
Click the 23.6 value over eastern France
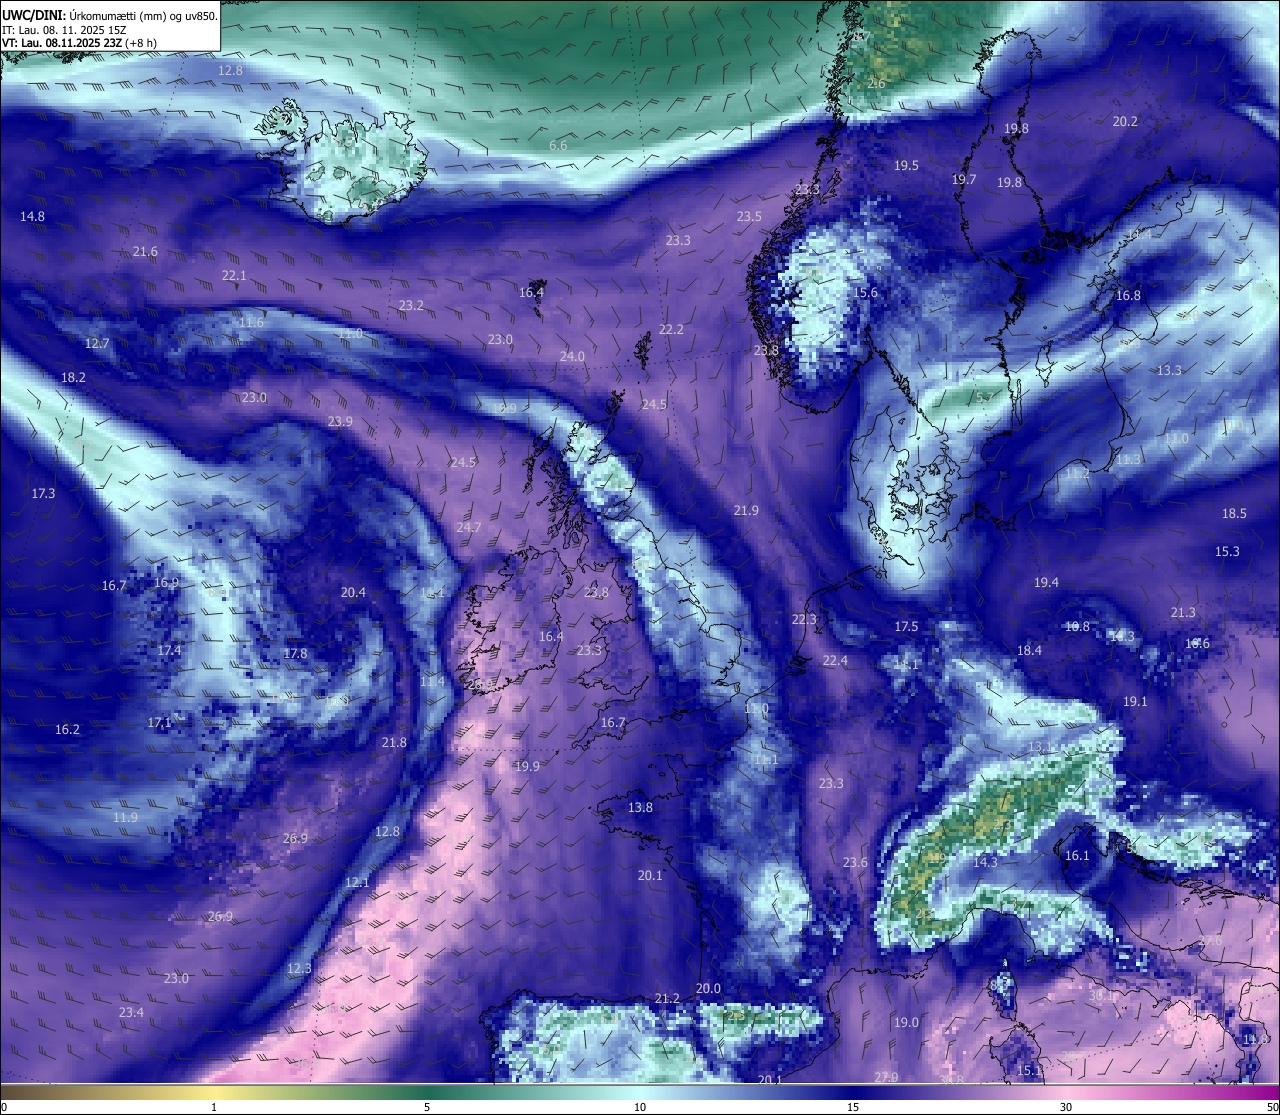point(855,862)
